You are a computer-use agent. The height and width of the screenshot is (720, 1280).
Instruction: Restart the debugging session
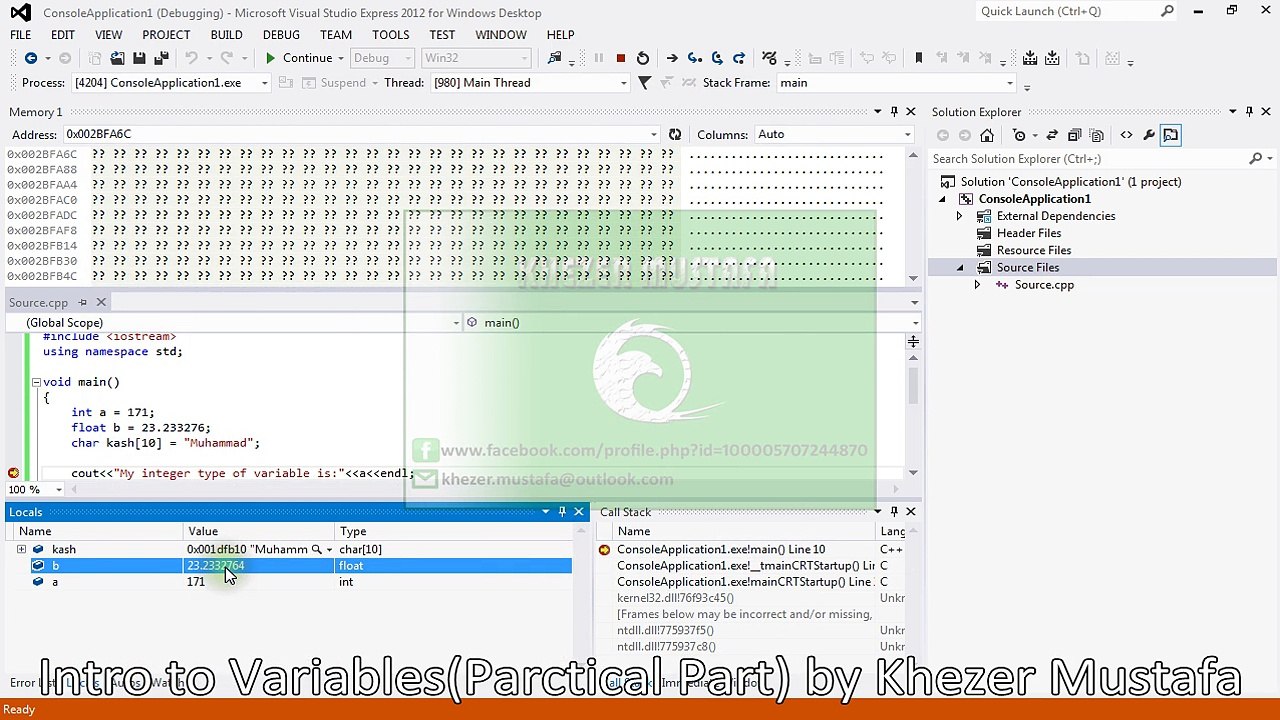pyautogui.click(x=643, y=59)
